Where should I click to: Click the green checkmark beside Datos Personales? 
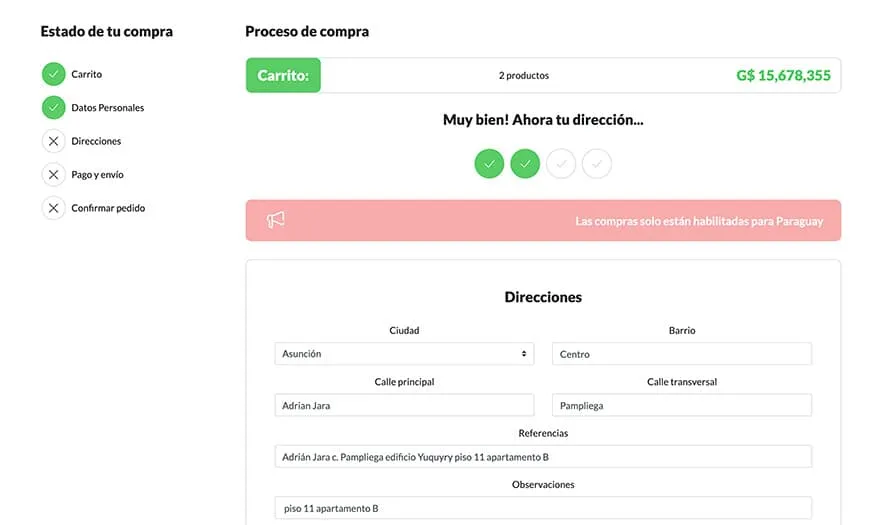coord(53,107)
